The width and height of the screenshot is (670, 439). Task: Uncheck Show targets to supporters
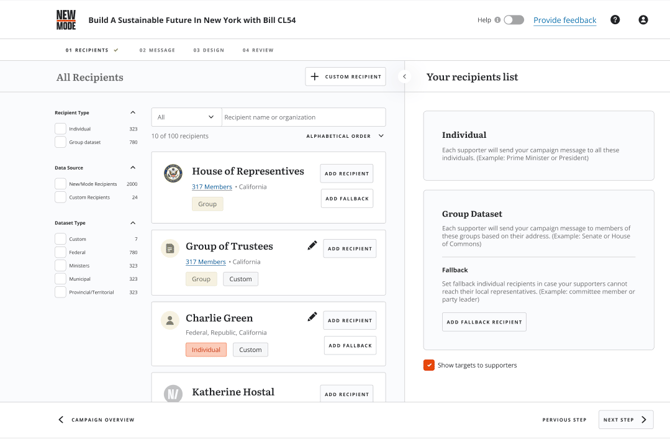pyautogui.click(x=429, y=365)
